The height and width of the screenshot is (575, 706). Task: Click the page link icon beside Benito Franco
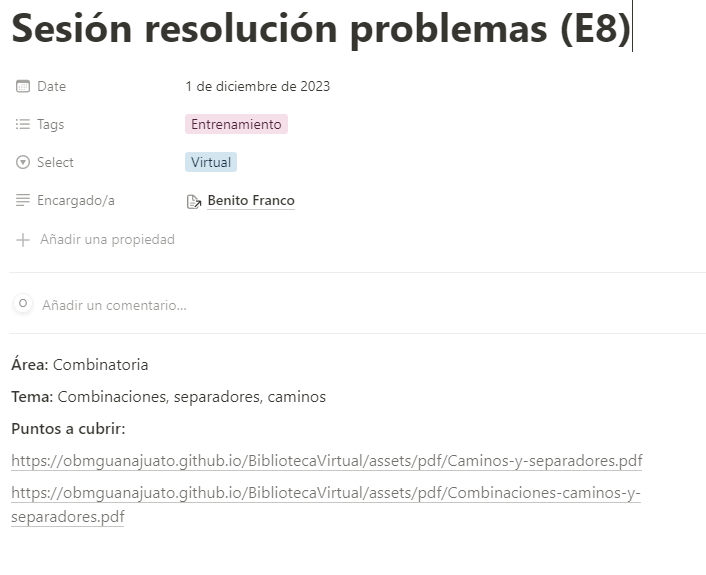click(x=194, y=201)
